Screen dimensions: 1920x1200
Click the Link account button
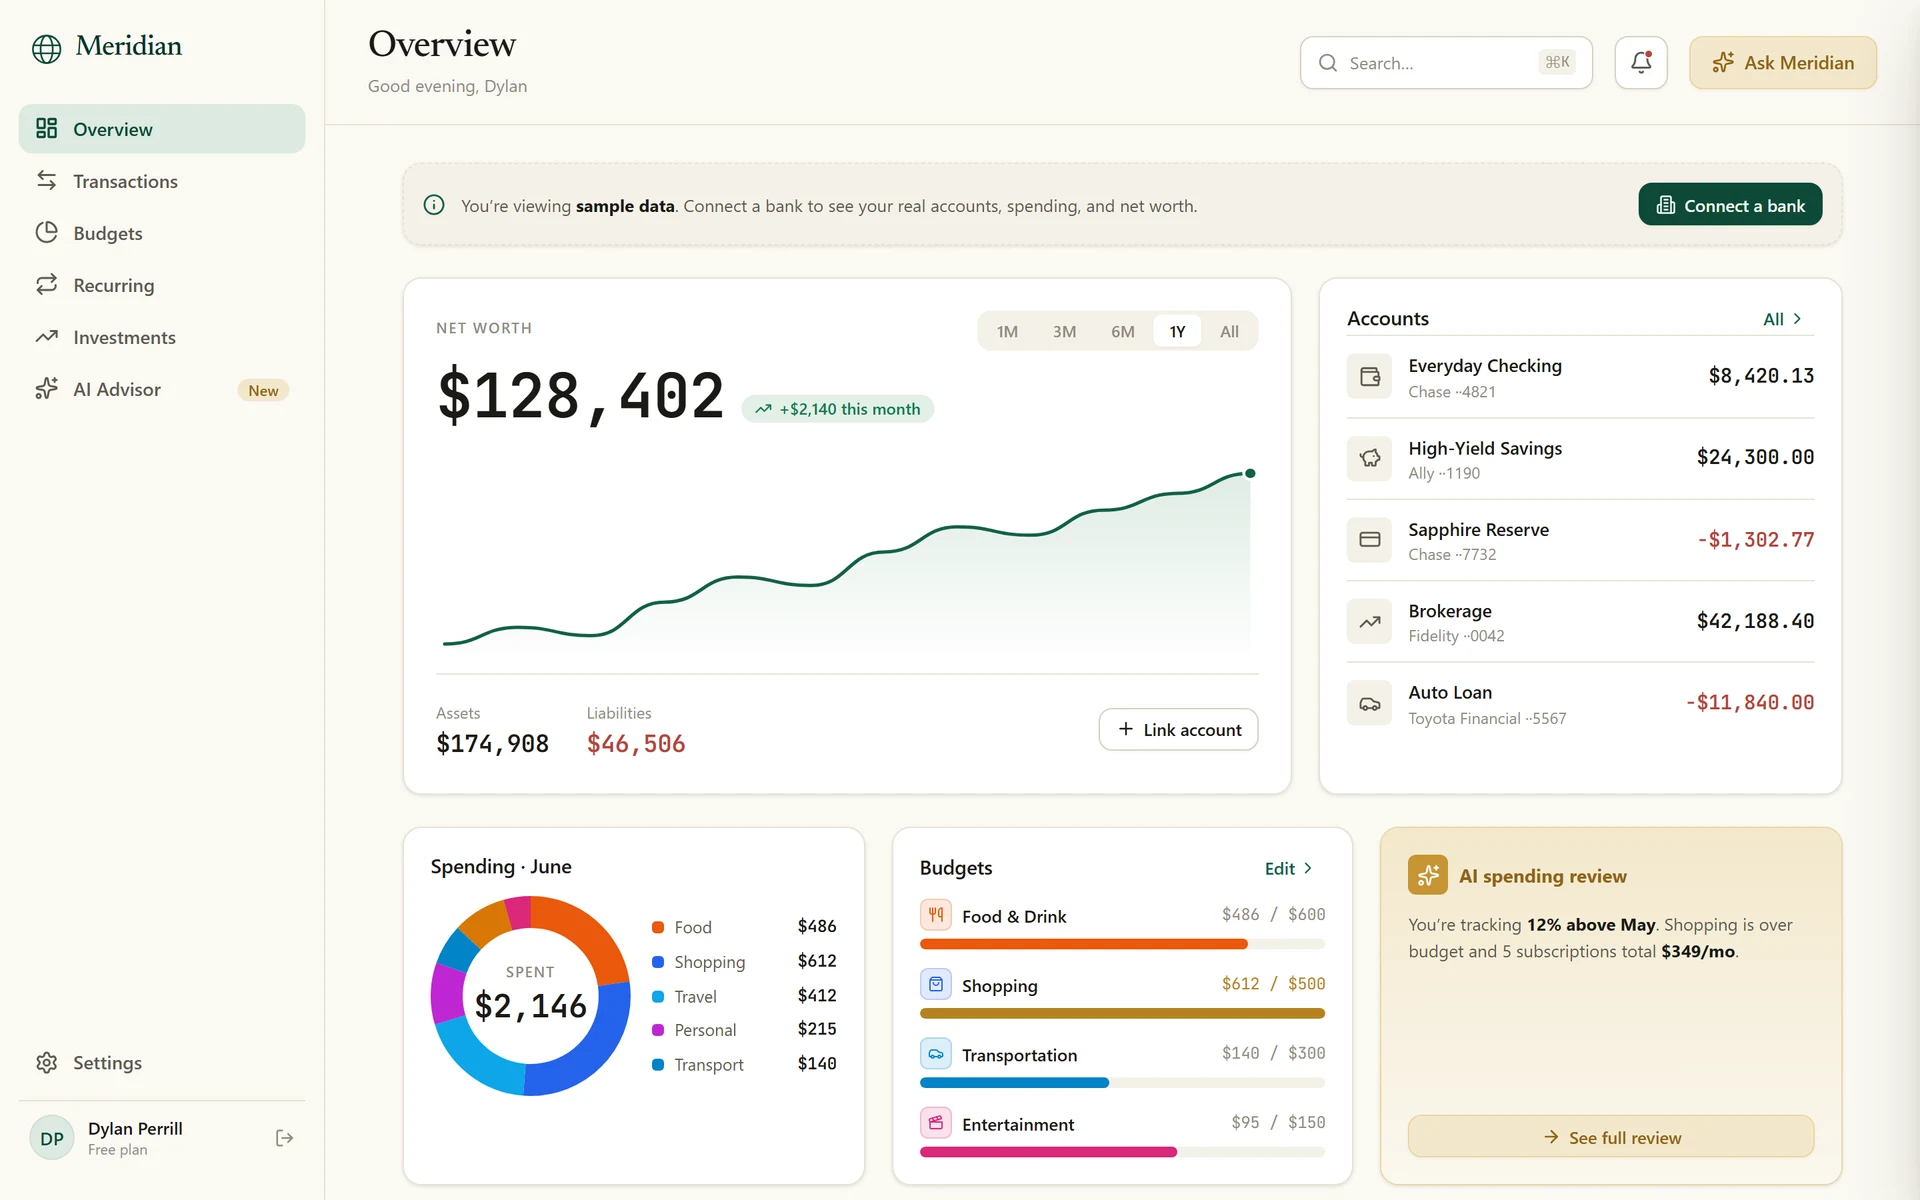(1178, 729)
